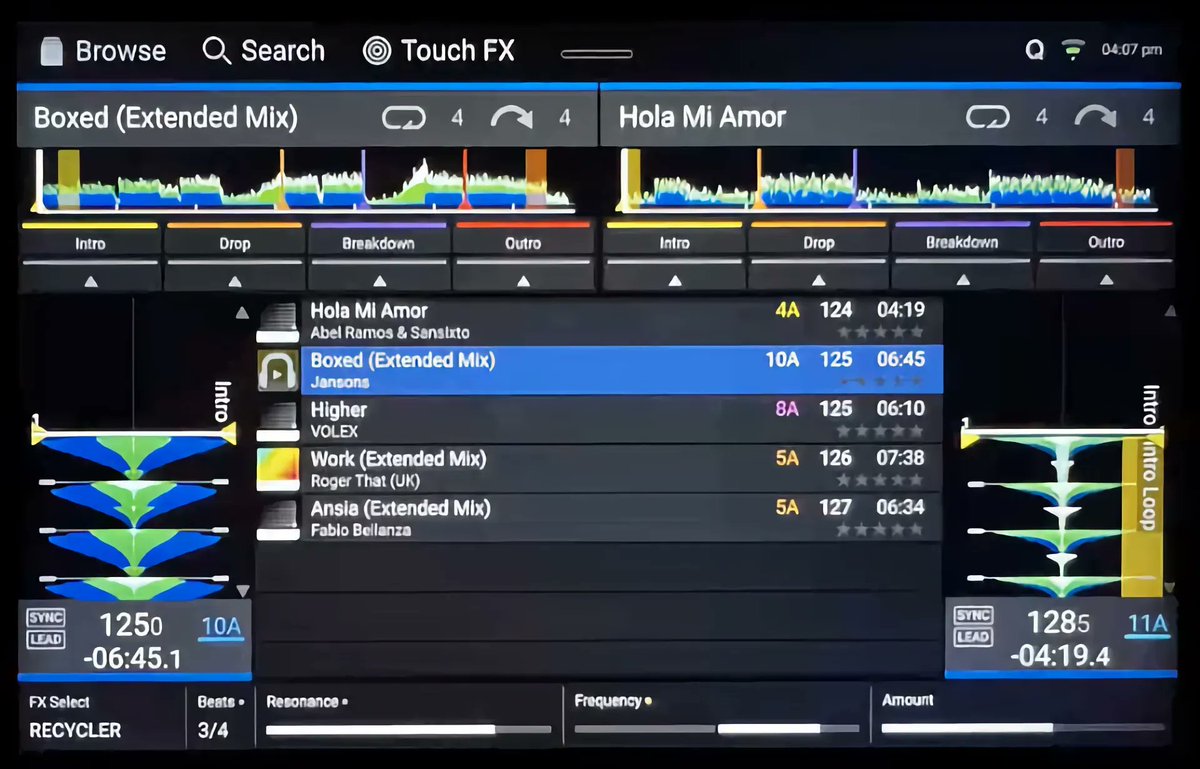Select the Boxed (Extended Mix) deck title
The width and height of the screenshot is (1200, 769).
pos(166,118)
